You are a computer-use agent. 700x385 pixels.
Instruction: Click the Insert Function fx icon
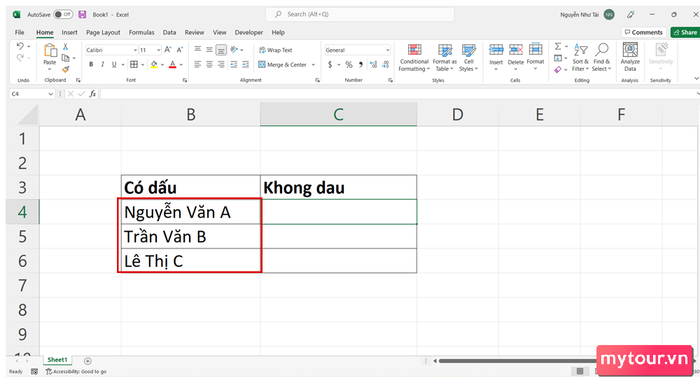[x=92, y=94]
